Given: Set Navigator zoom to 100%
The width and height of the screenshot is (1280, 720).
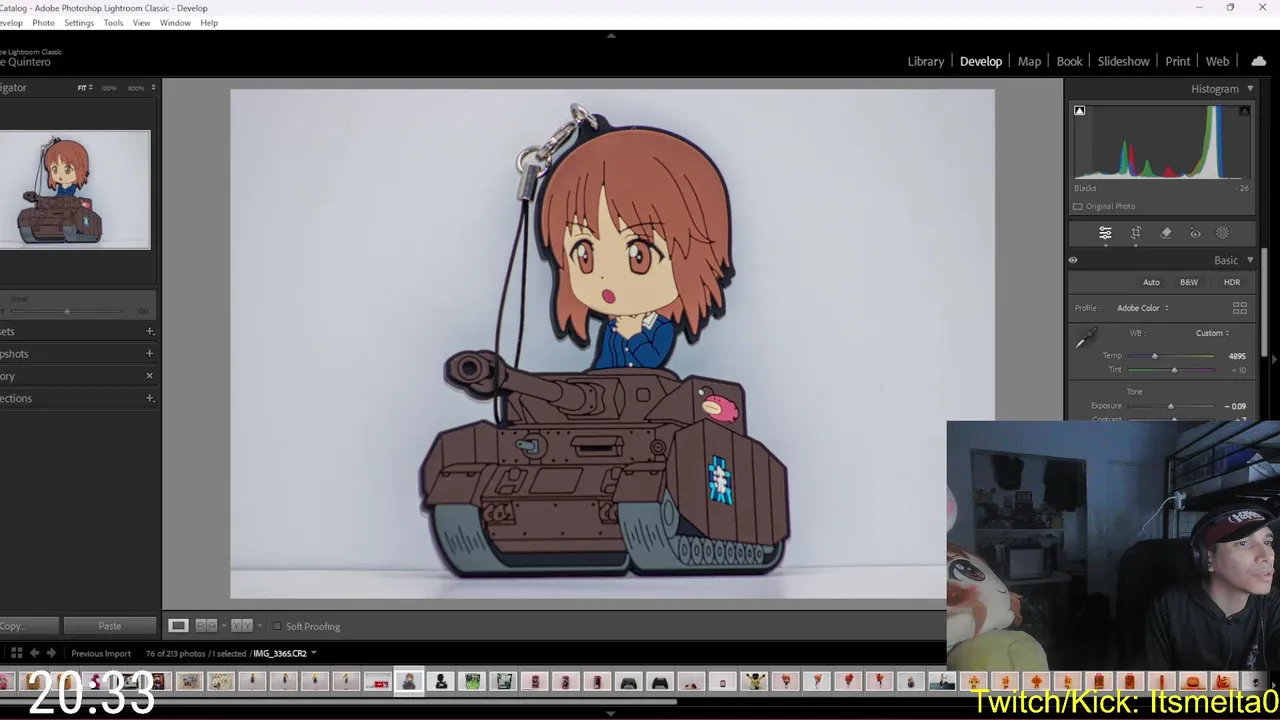Looking at the screenshot, I should coord(109,88).
